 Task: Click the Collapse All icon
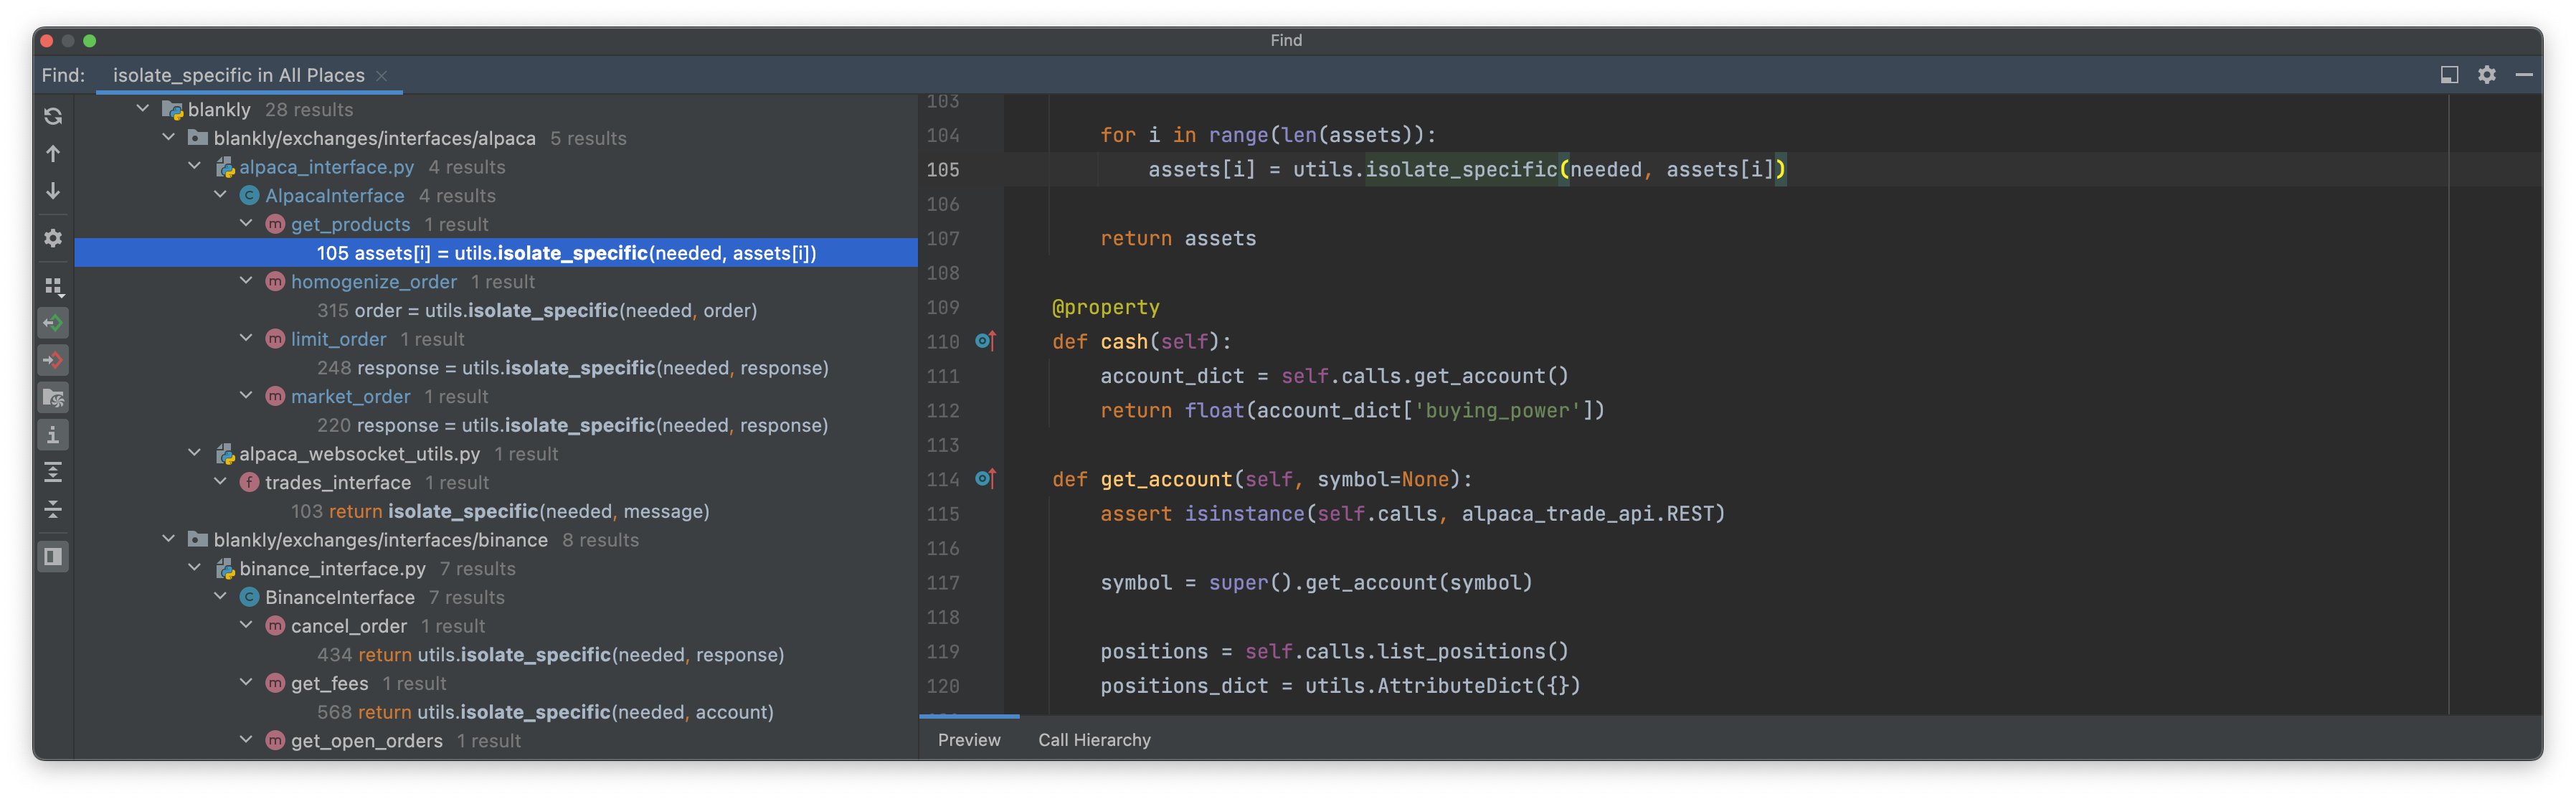(x=53, y=510)
